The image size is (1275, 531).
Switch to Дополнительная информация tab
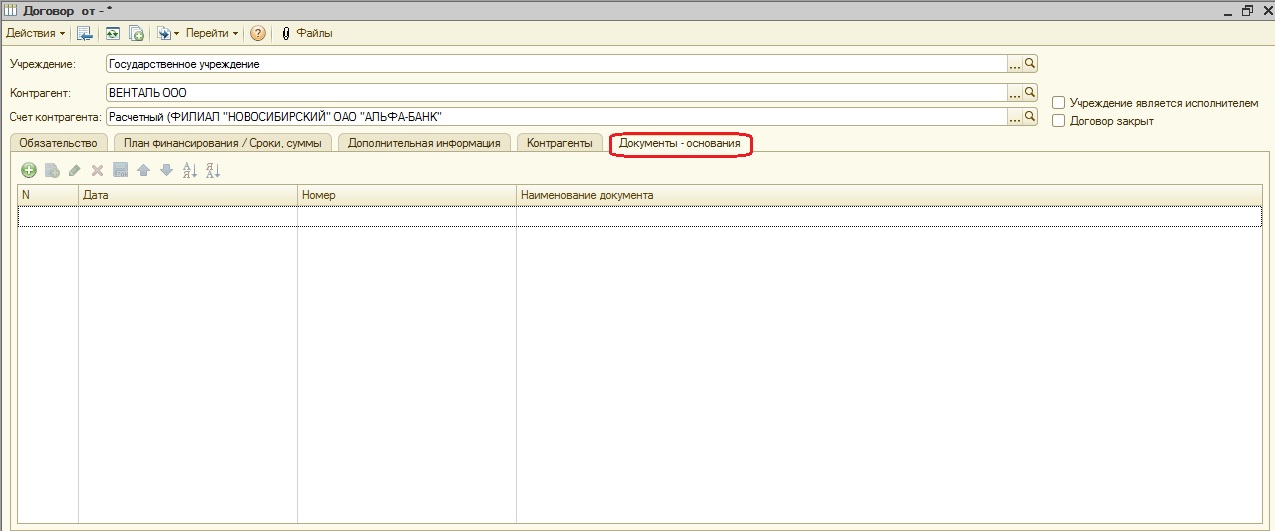click(x=425, y=143)
